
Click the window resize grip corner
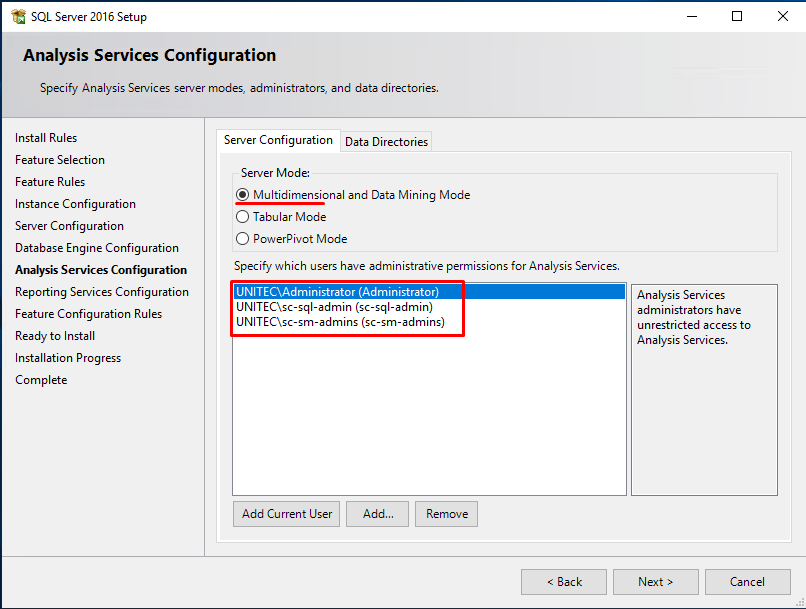[x=800, y=603]
